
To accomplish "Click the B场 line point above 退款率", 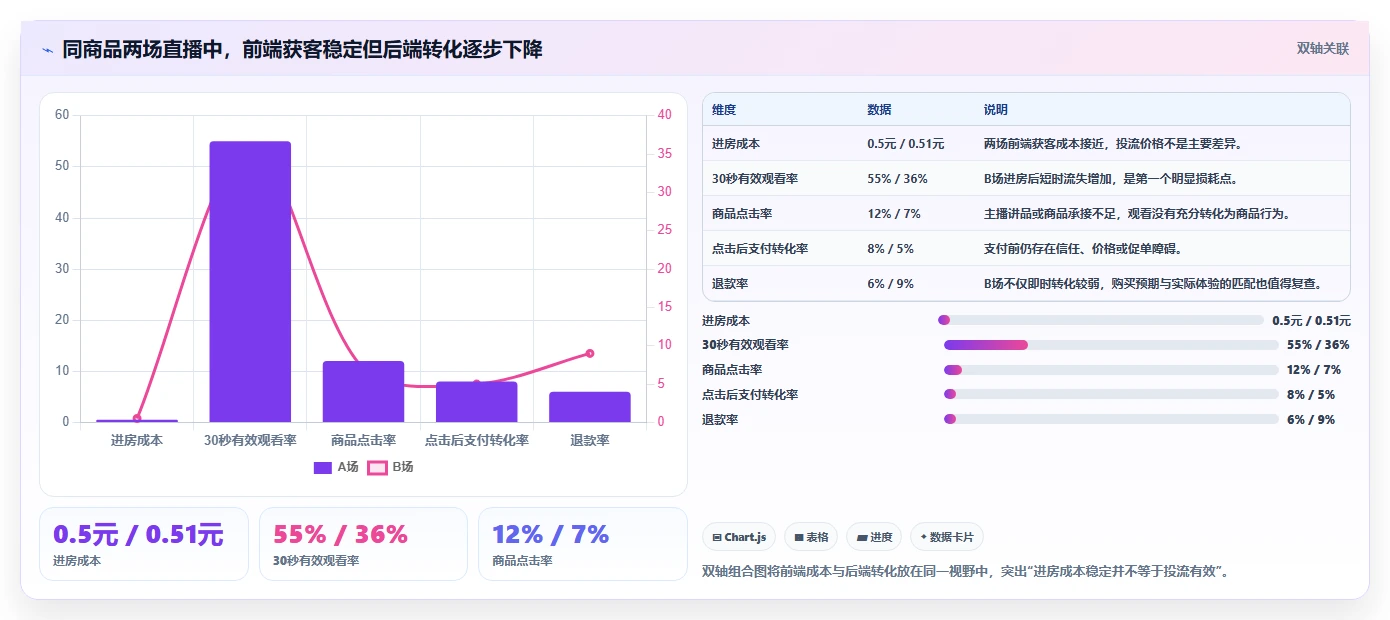I will point(590,353).
